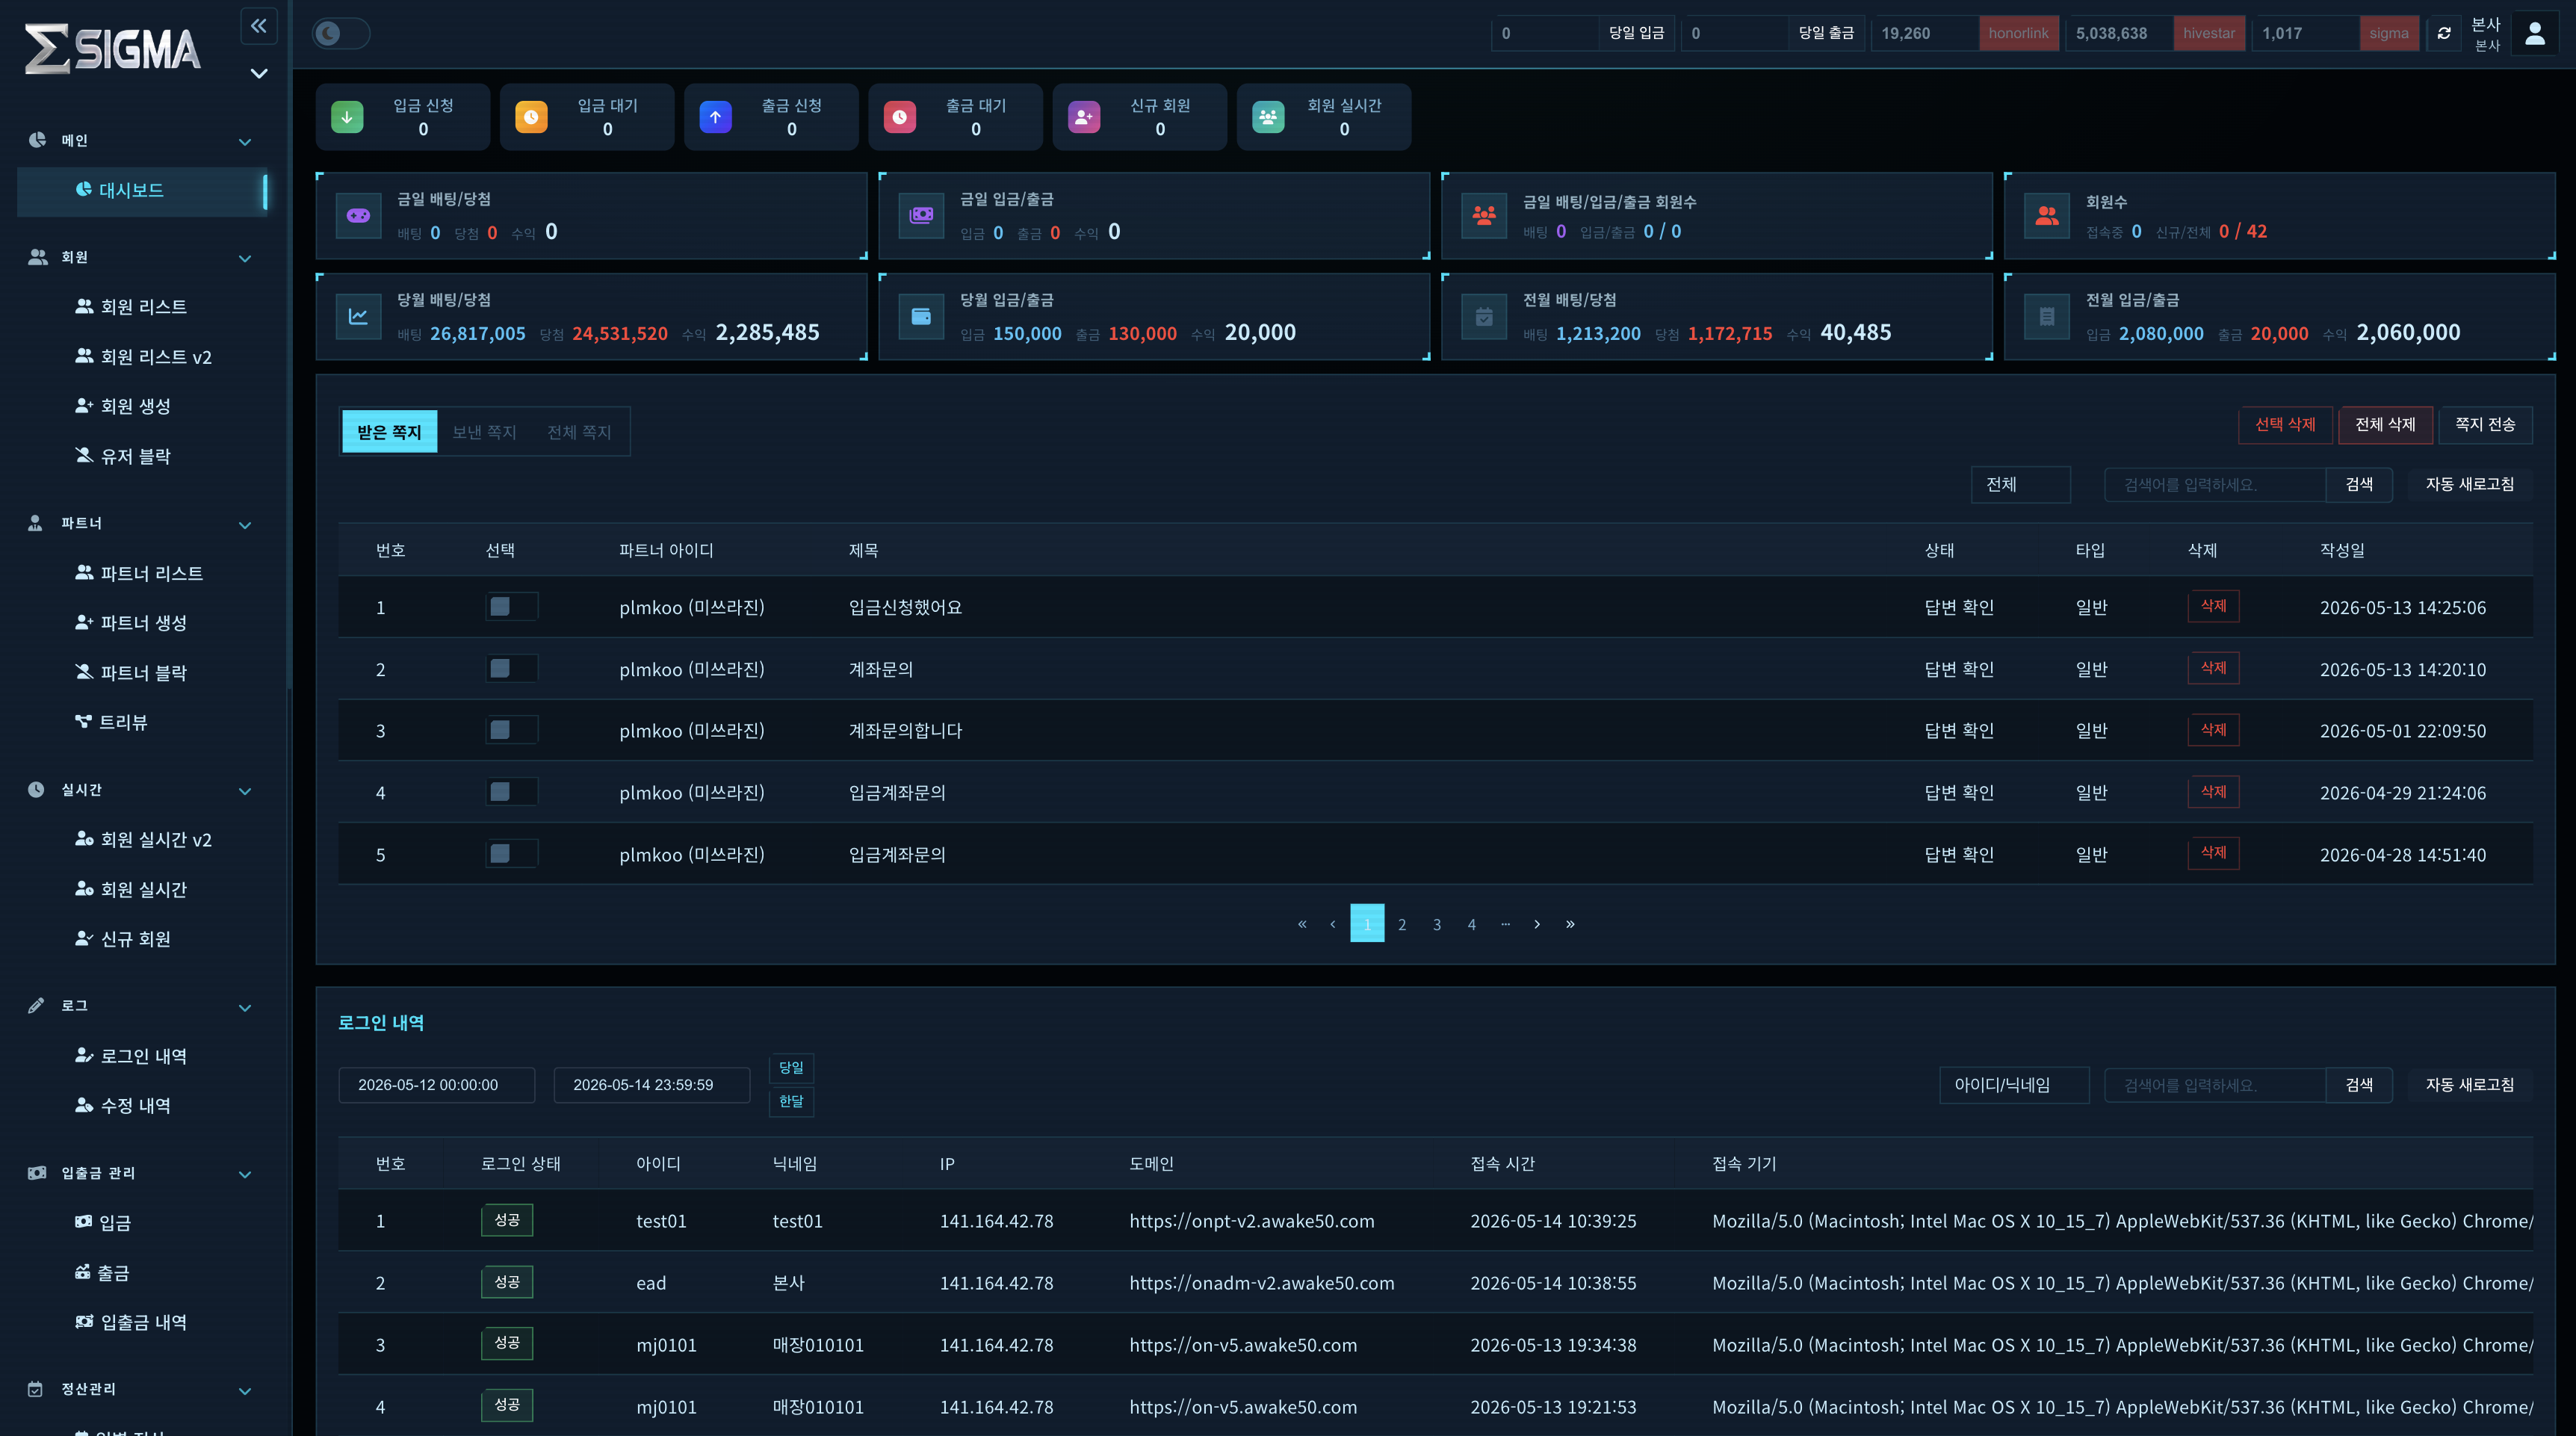Click the gamepad icon in 금일 배팅/당첨

358,216
